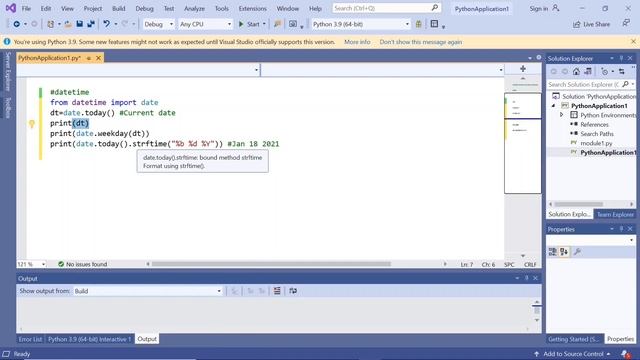This screenshot has height=360, width=640.
Task: Click the Home icon in Solution Explorer
Action: tap(576, 71)
